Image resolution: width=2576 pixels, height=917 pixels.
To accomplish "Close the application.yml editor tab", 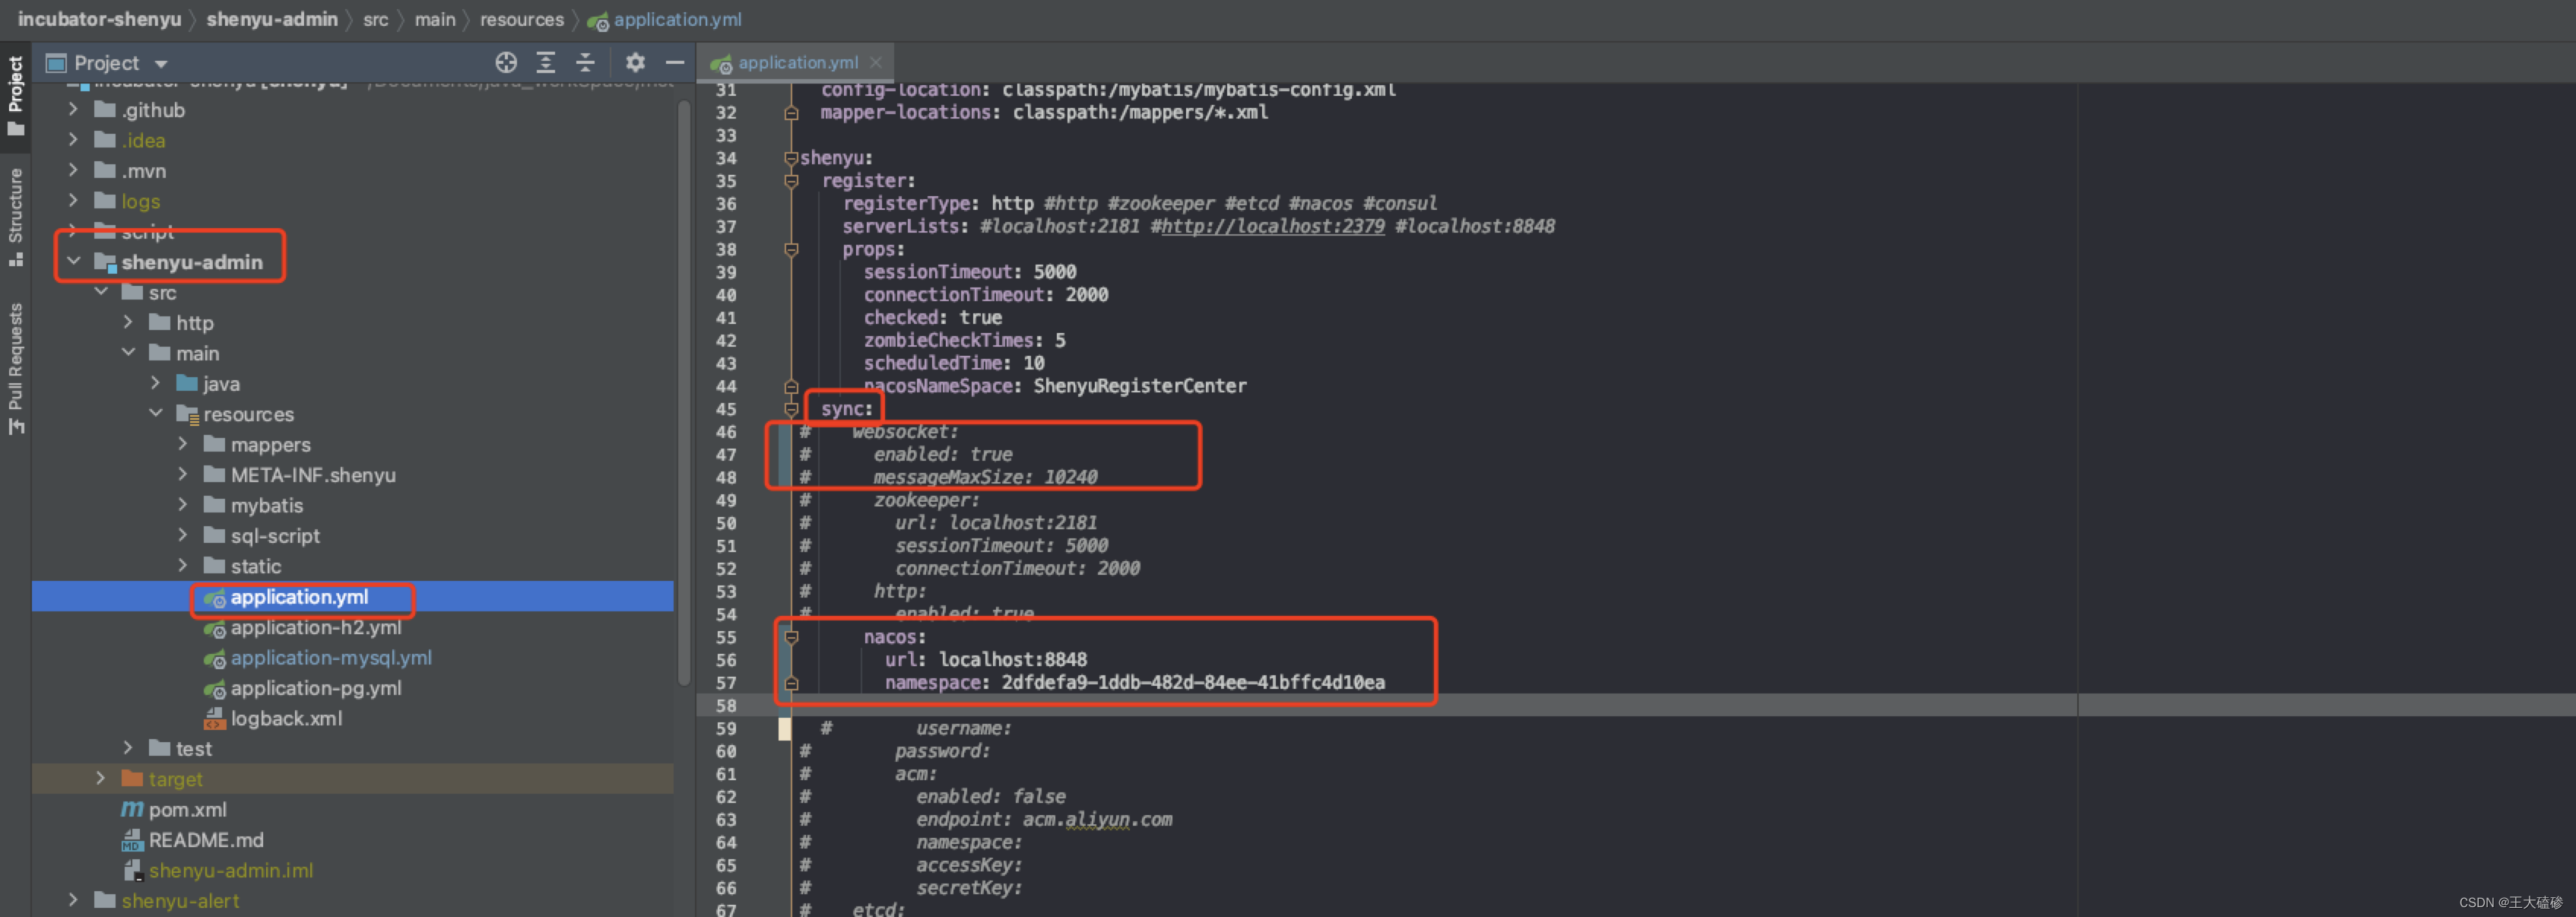I will [x=876, y=62].
